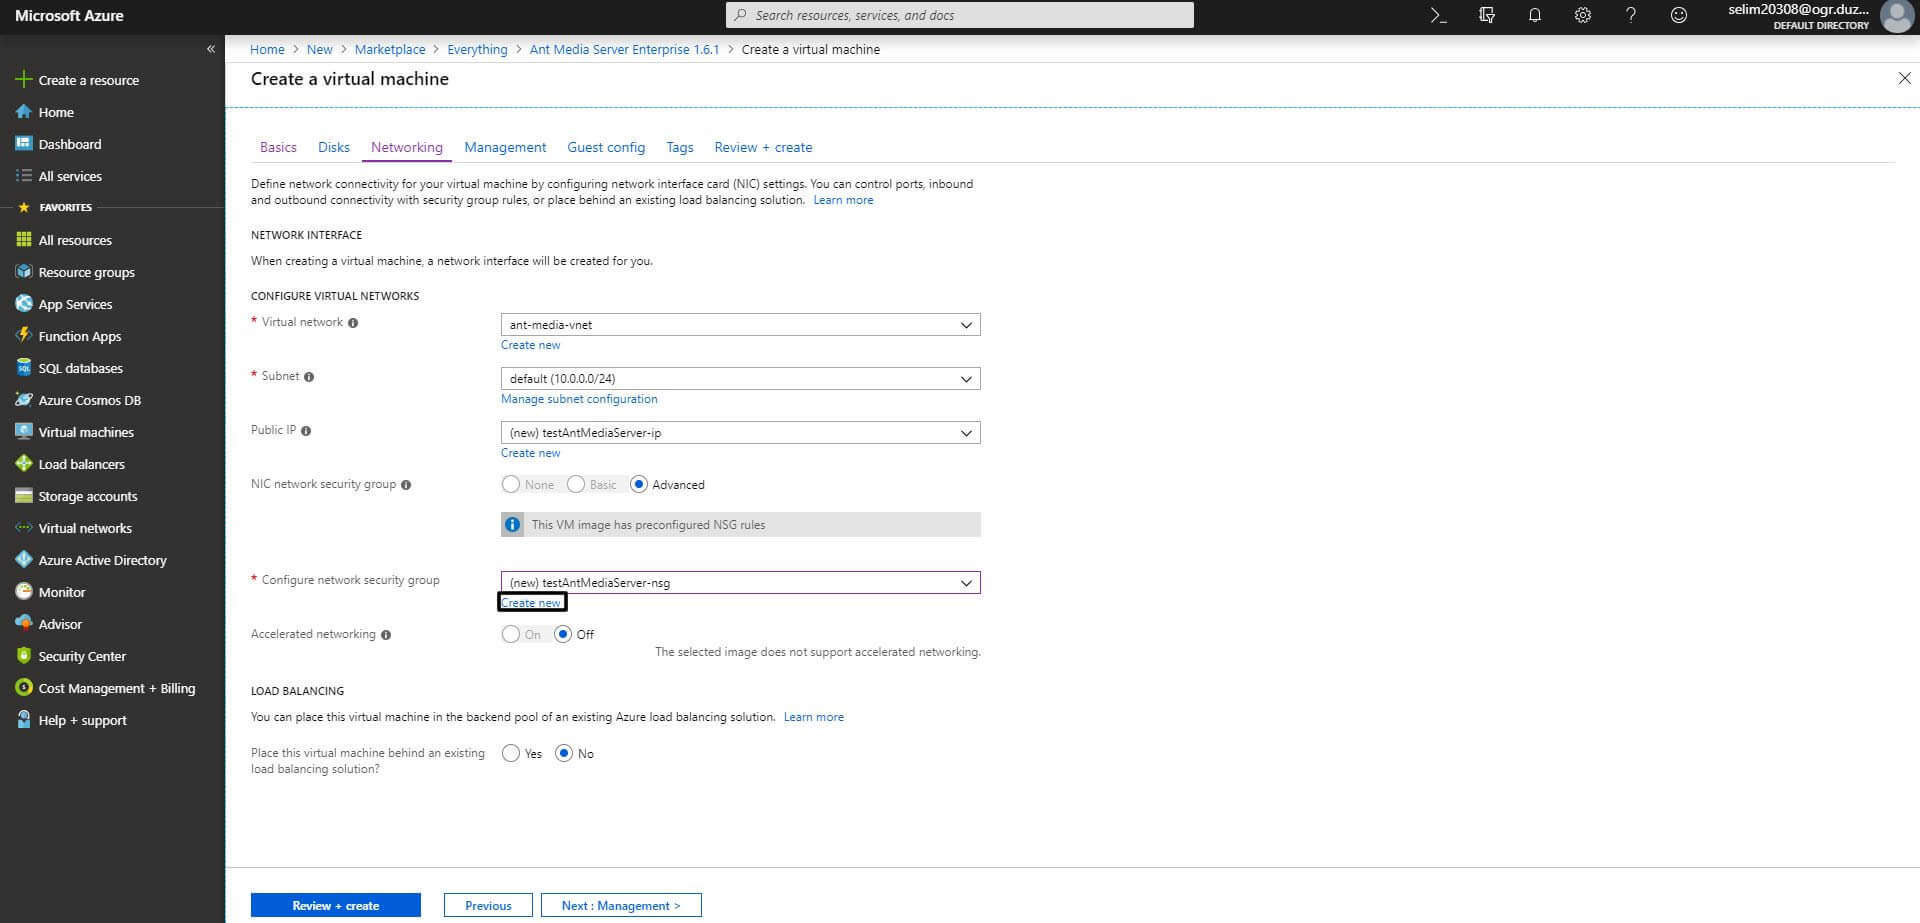Click the SQL databases icon
1920x923 pixels.
pyautogui.click(x=24, y=368)
